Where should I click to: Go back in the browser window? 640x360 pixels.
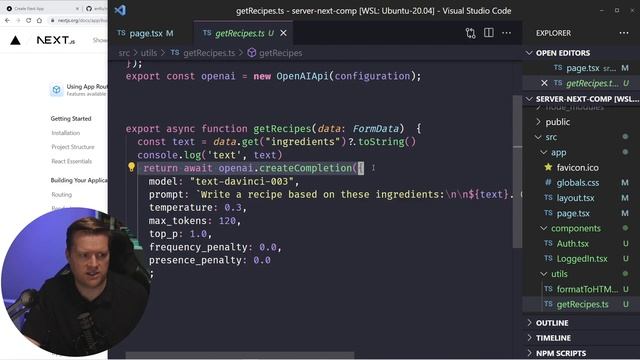coord(7,20)
